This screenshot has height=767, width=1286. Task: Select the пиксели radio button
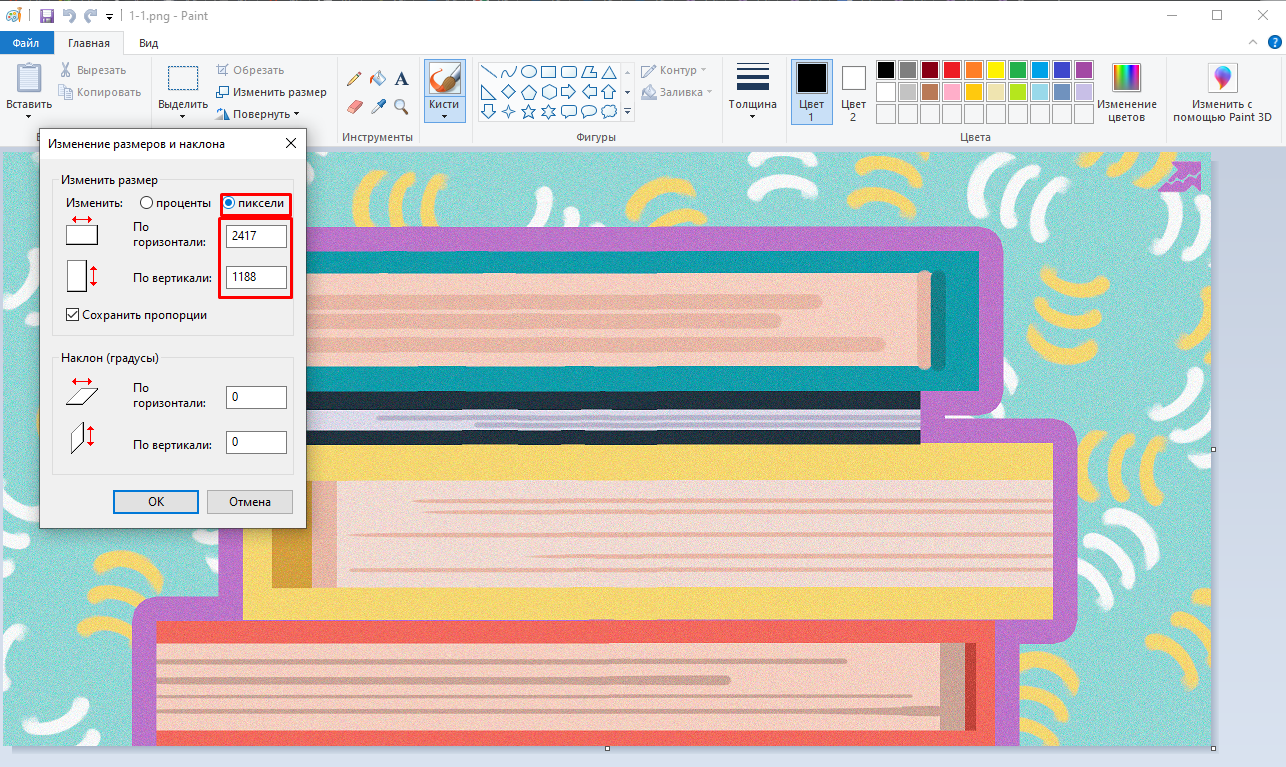point(229,203)
